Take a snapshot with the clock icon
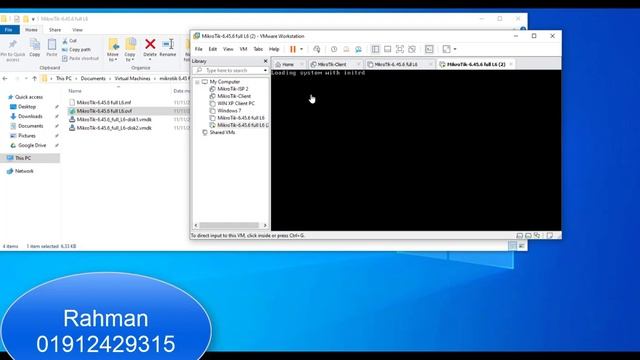This screenshot has height=360, width=640. pos(334,49)
